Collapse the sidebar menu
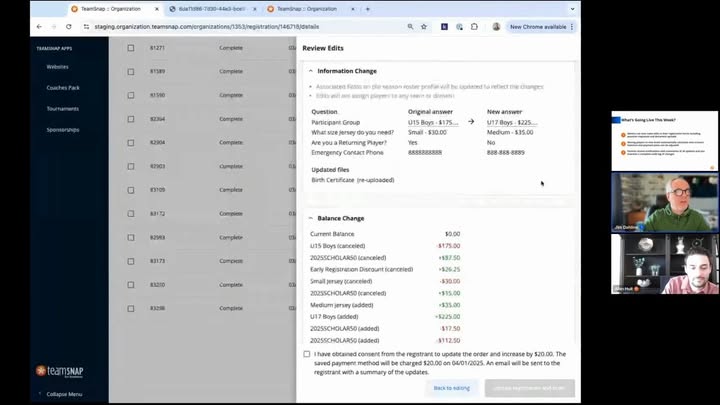 [x=62, y=394]
